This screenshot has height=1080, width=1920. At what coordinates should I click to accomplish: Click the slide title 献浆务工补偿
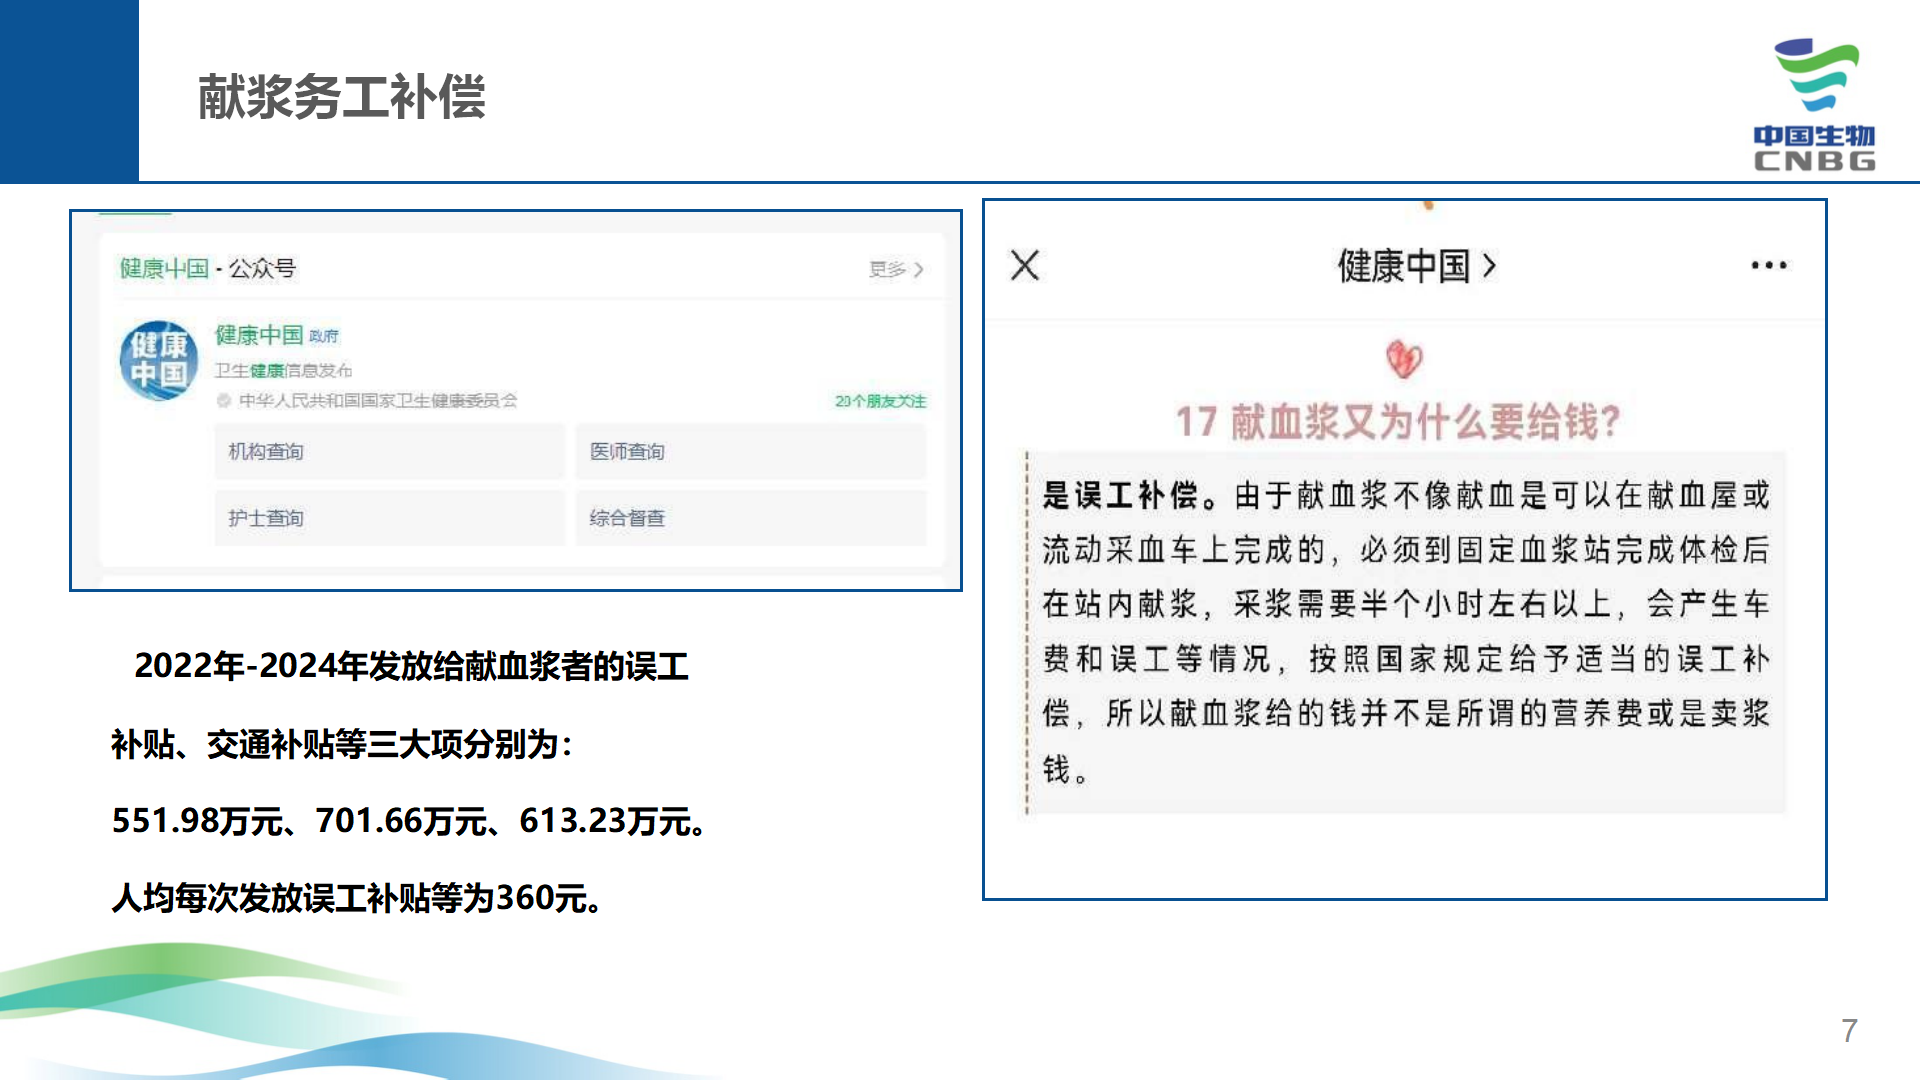(341, 98)
